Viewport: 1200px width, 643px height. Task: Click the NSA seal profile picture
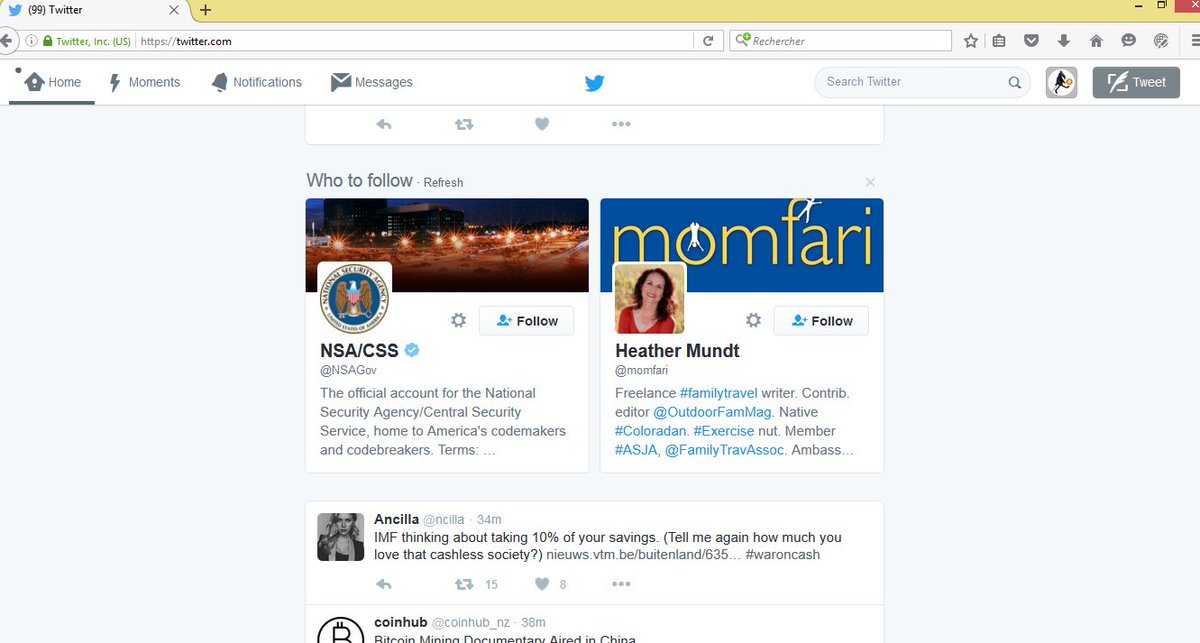(x=354, y=299)
